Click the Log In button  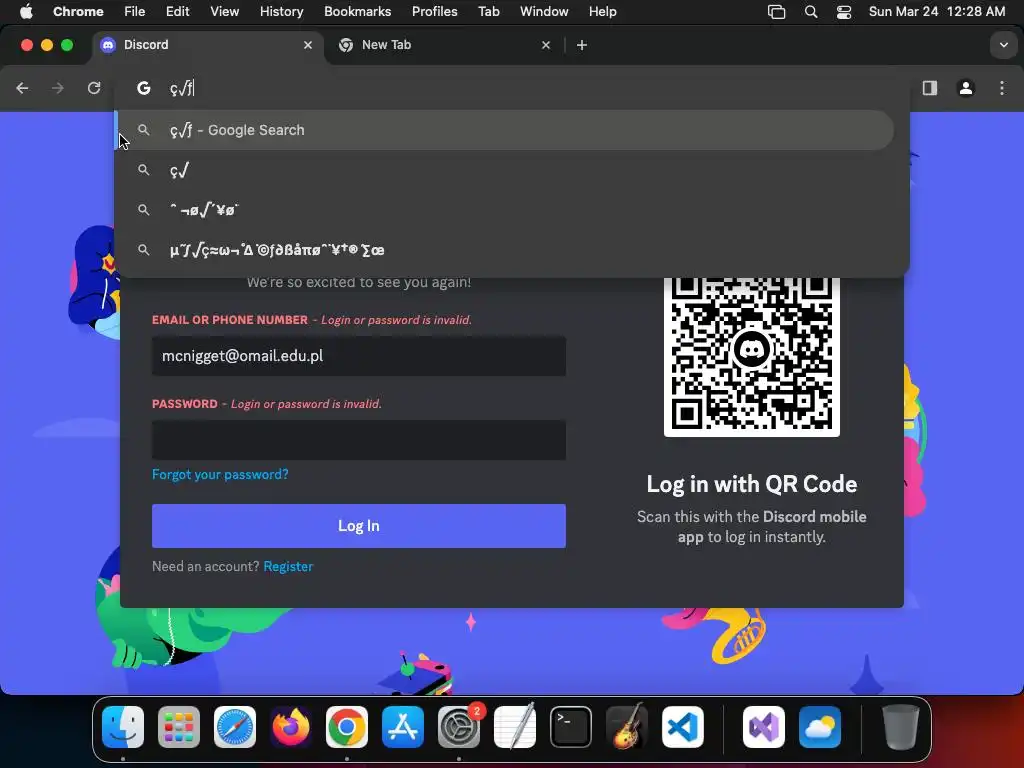tap(359, 526)
